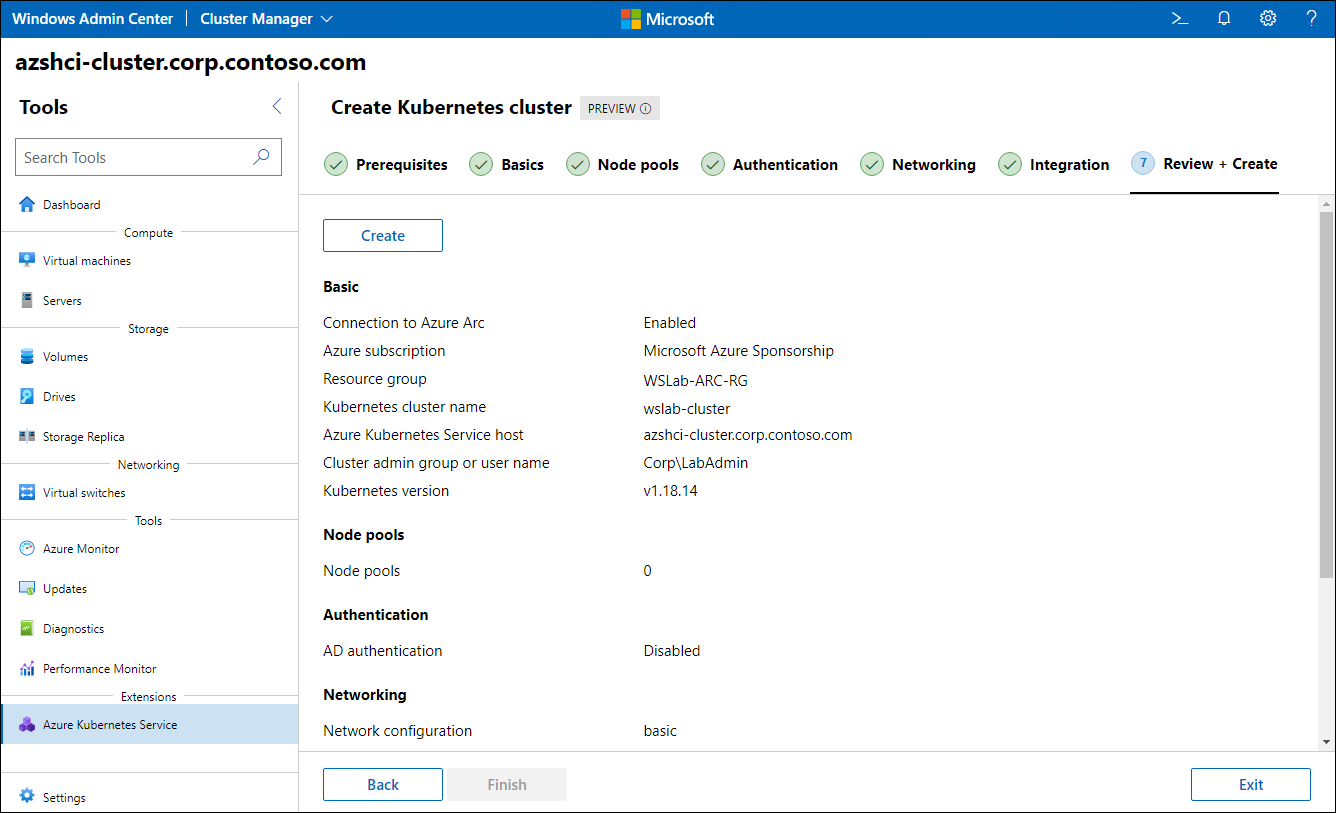The height and width of the screenshot is (813, 1336).
Task: Switch to the Authentication step
Action: click(x=769, y=165)
